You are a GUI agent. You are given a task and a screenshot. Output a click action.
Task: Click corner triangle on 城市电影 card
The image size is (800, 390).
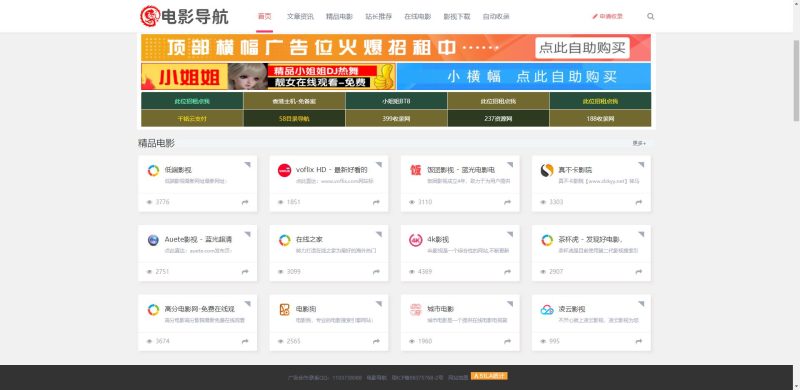(x=510, y=304)
